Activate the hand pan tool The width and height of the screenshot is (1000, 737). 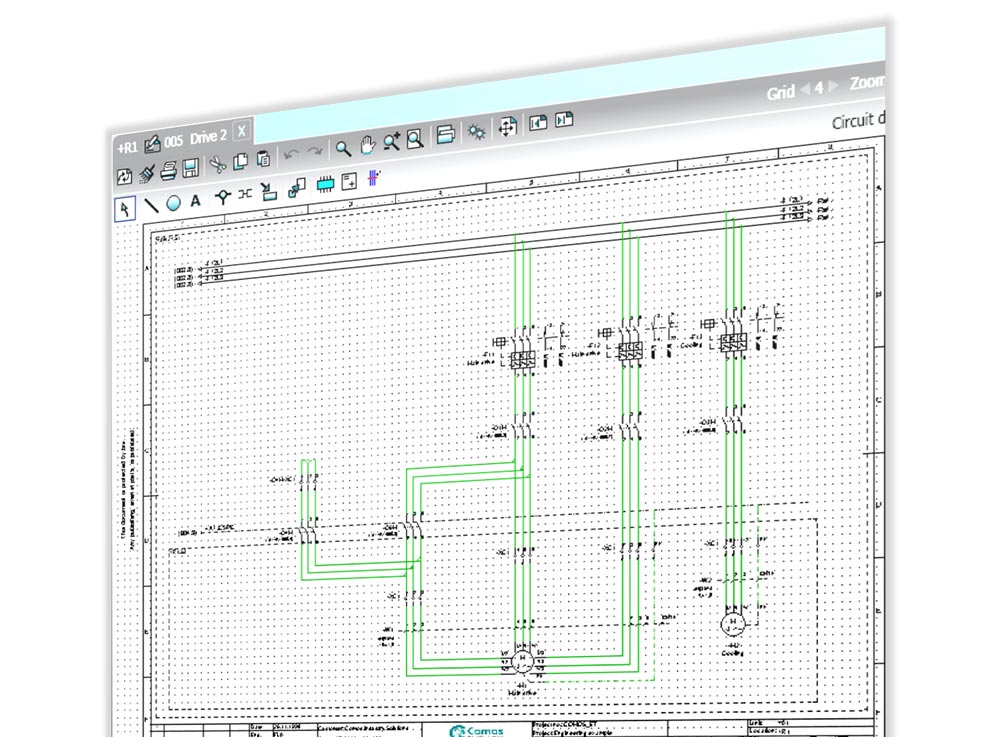point(367,145)
